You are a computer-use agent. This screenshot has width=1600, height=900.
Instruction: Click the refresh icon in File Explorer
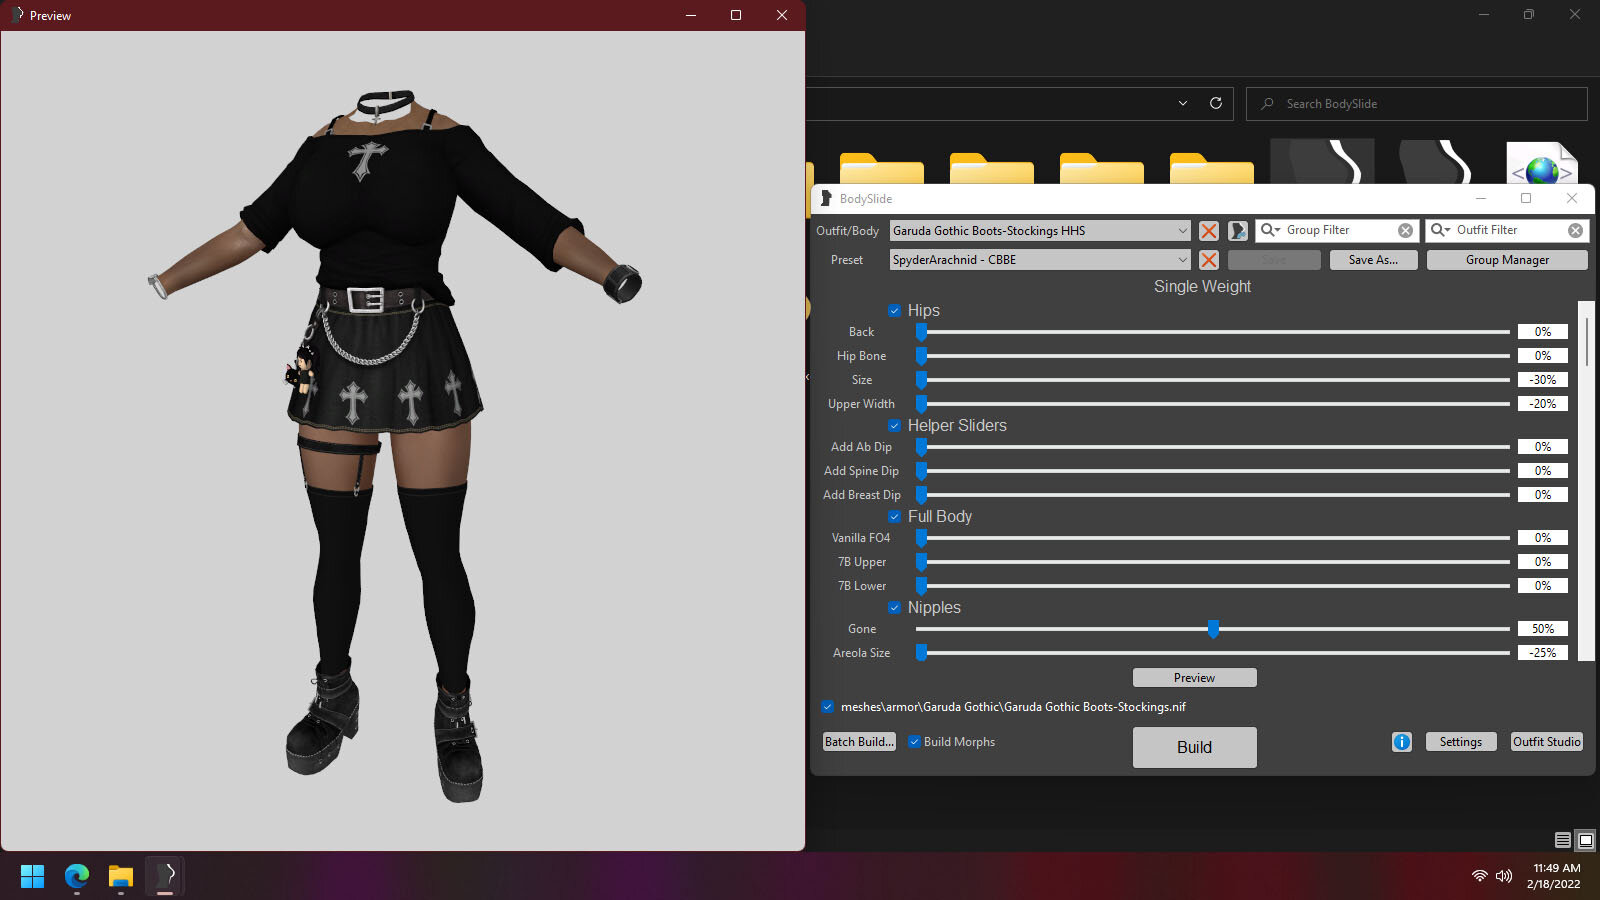[x=1216, y=103]
